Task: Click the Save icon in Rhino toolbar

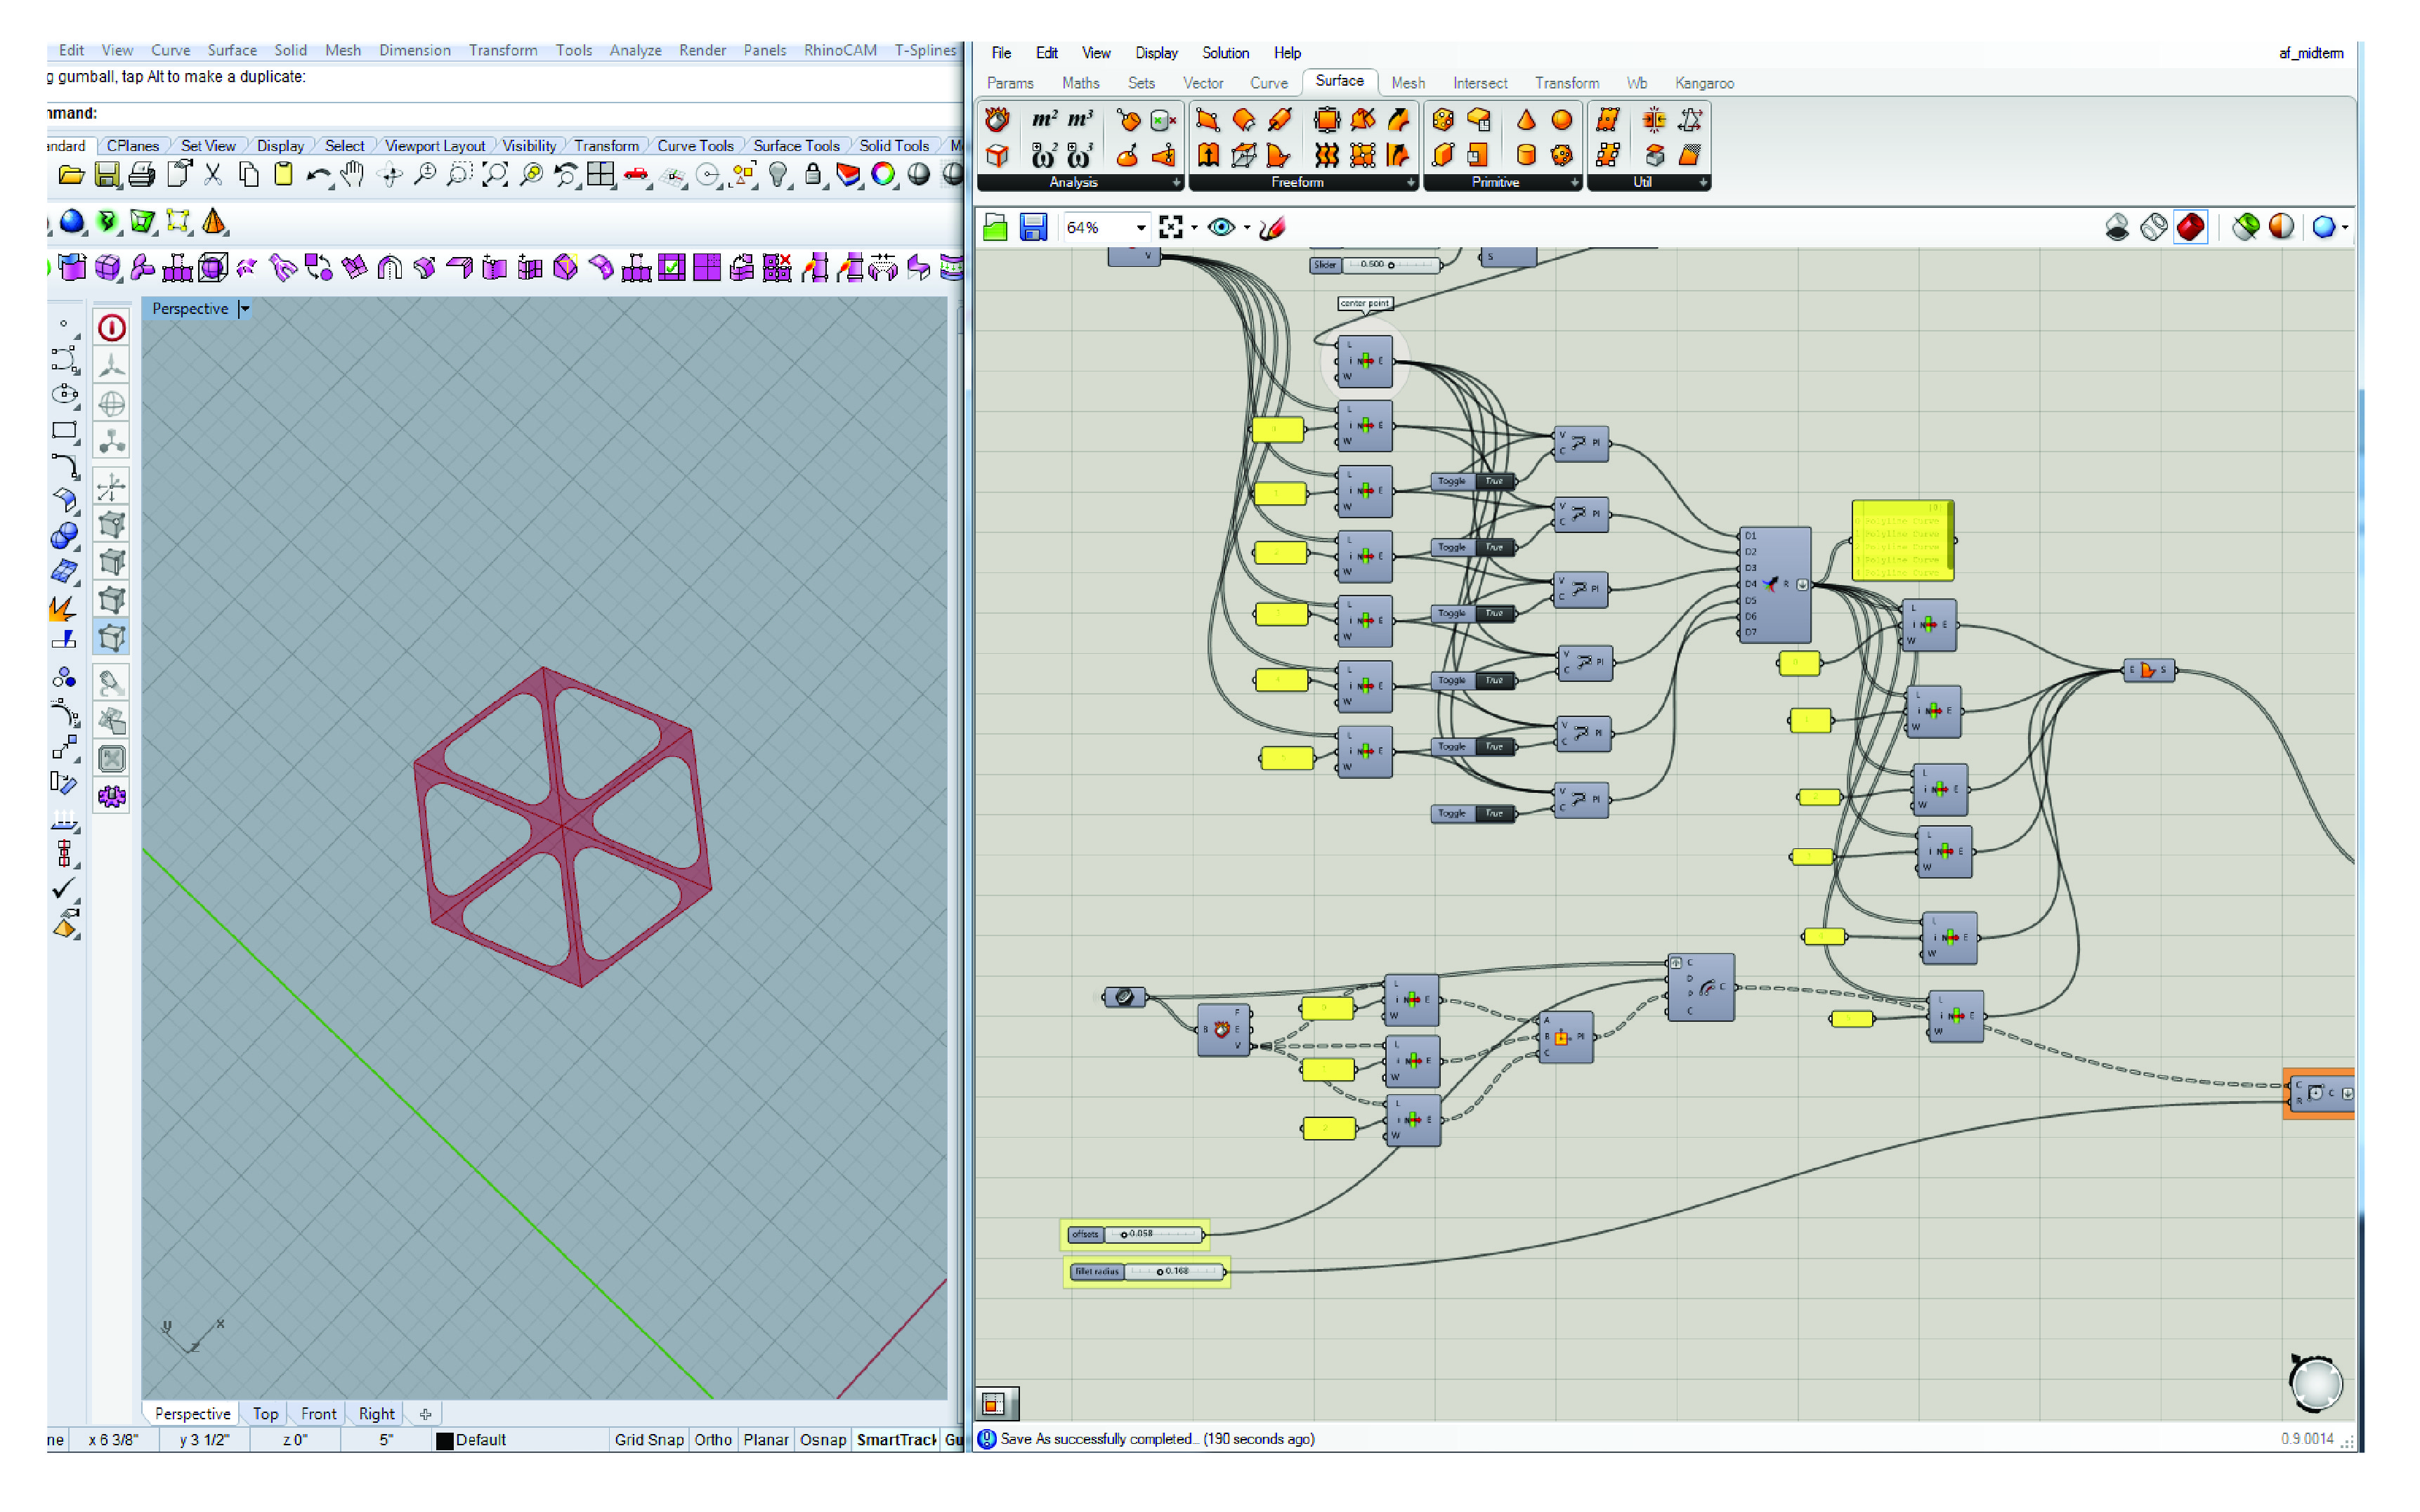Action: [x=106, y=175]
